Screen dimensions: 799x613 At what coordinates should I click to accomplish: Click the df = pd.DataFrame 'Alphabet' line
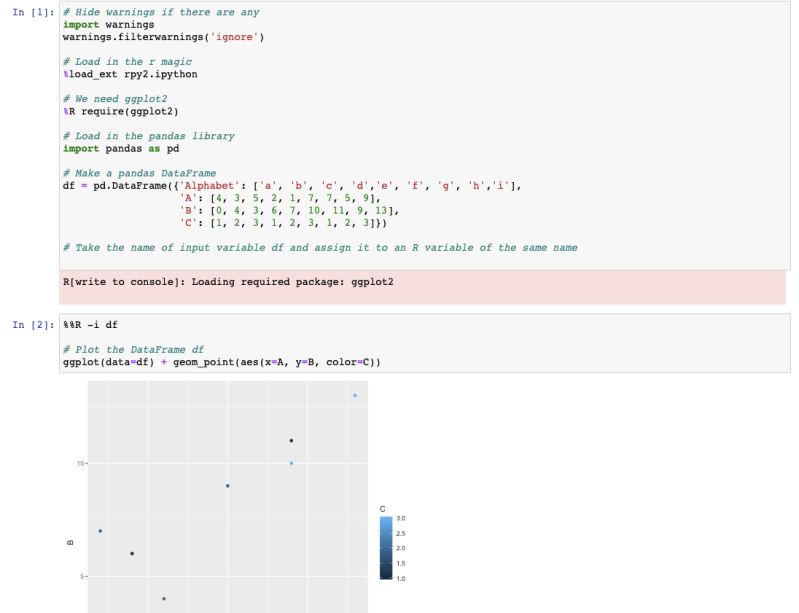coord(292,185)
